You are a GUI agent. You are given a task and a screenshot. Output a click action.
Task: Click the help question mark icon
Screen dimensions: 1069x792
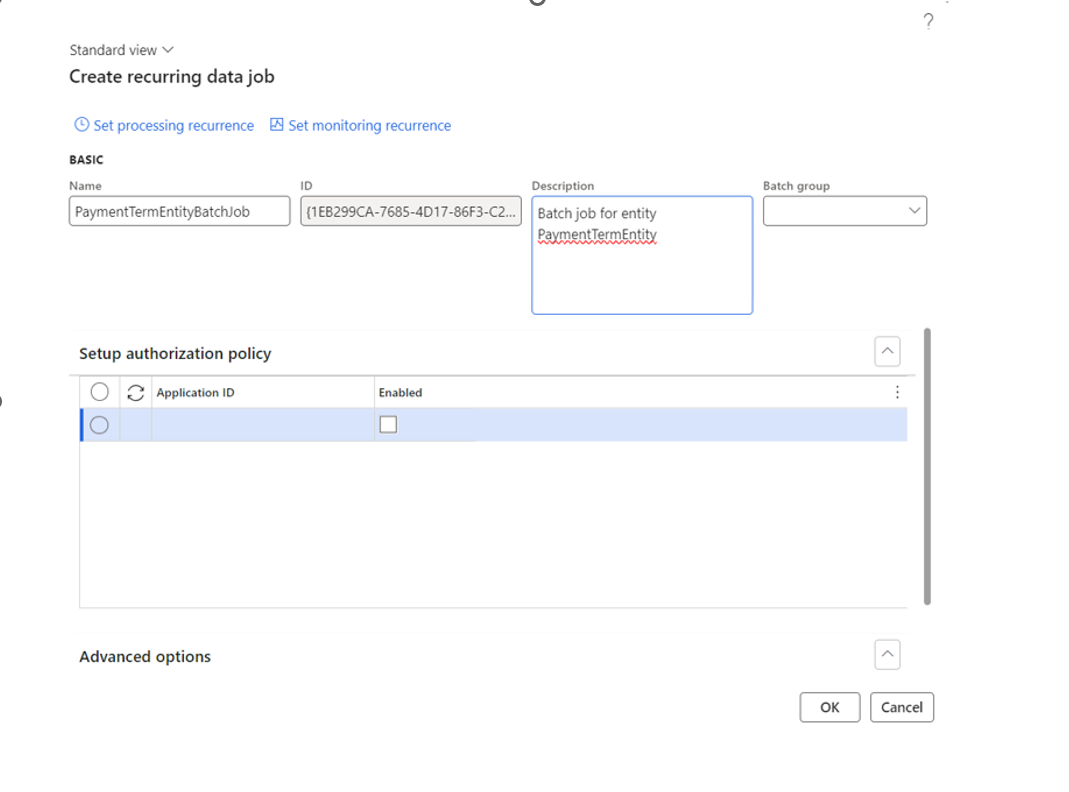[928, 22]
